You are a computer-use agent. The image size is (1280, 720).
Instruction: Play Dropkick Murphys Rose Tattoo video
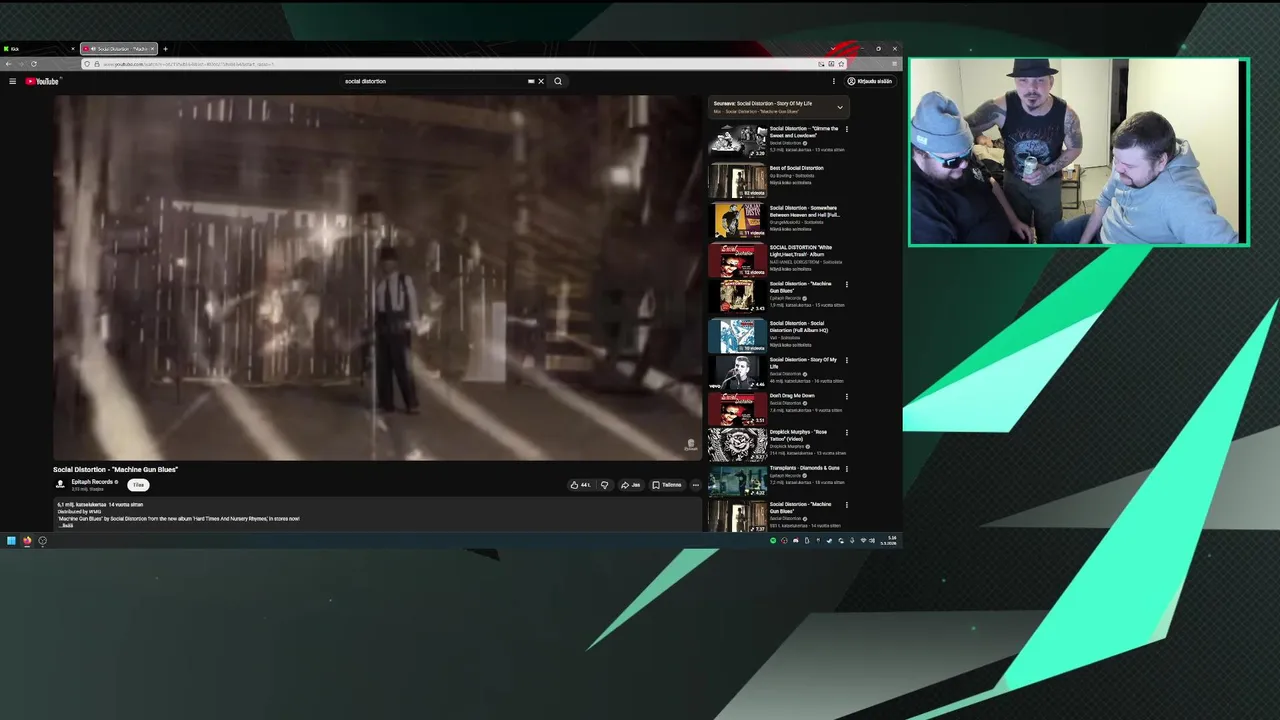click(x=737, y=444)
